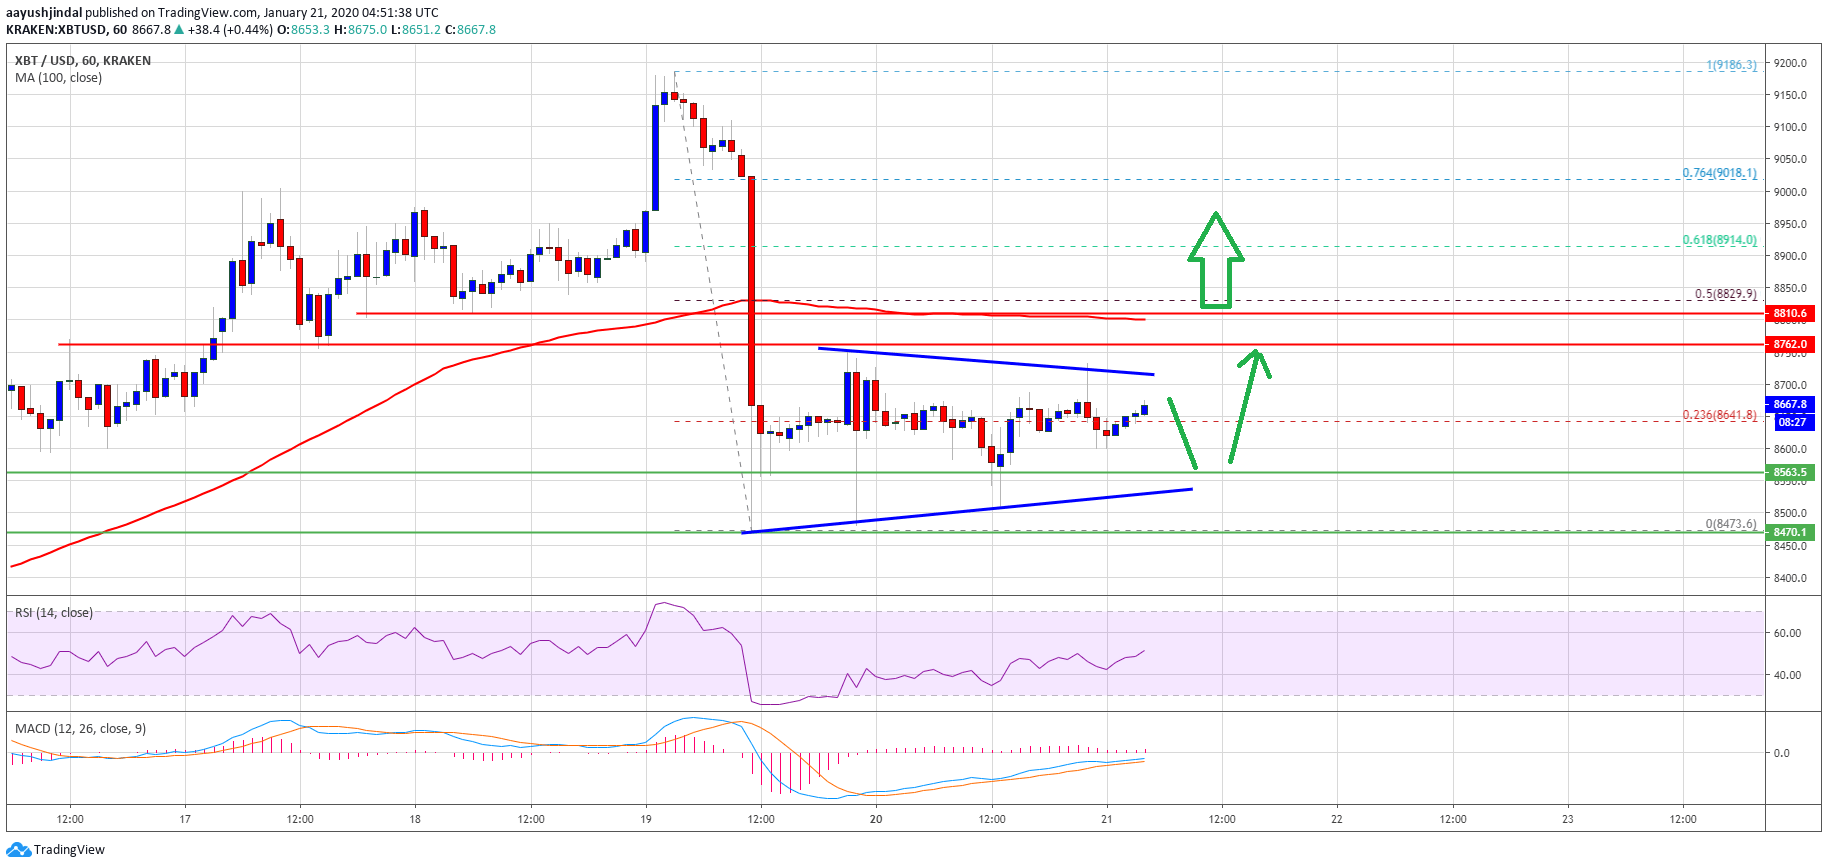1828x868 pixels.
Task: Click the MACD 0.0 scale label
Action: point(1782,753)
